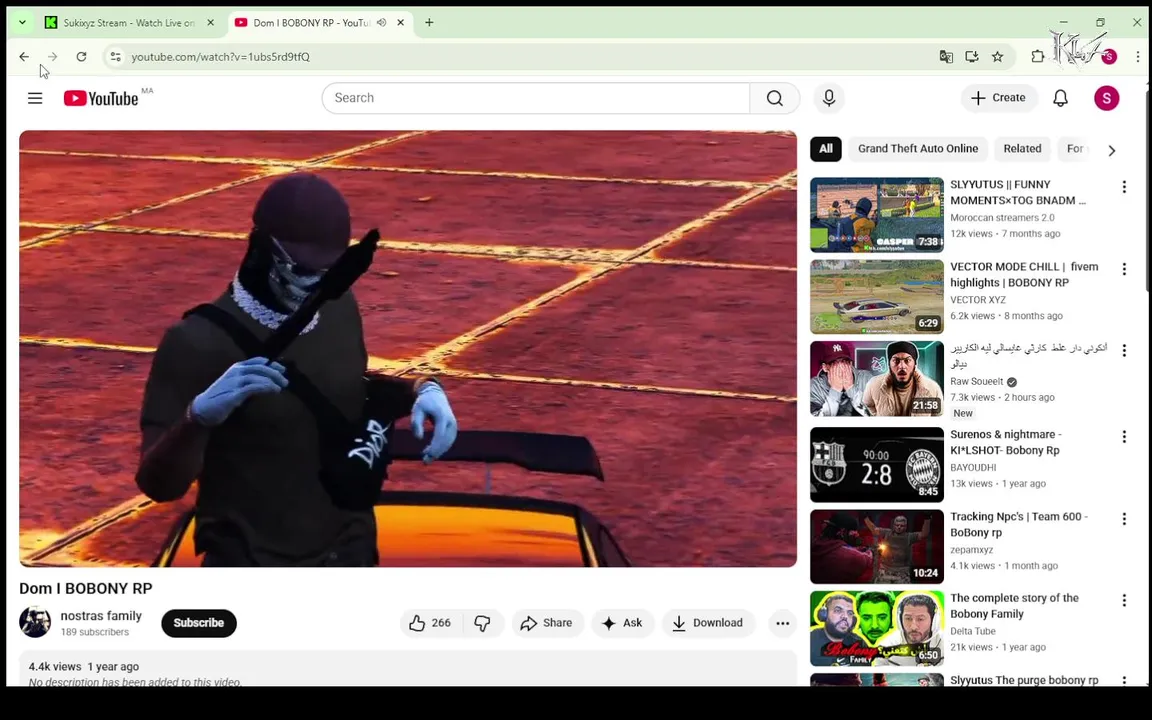Close the Sukixyz Stream tab
1152x720 pixels.
click(211, 23)
